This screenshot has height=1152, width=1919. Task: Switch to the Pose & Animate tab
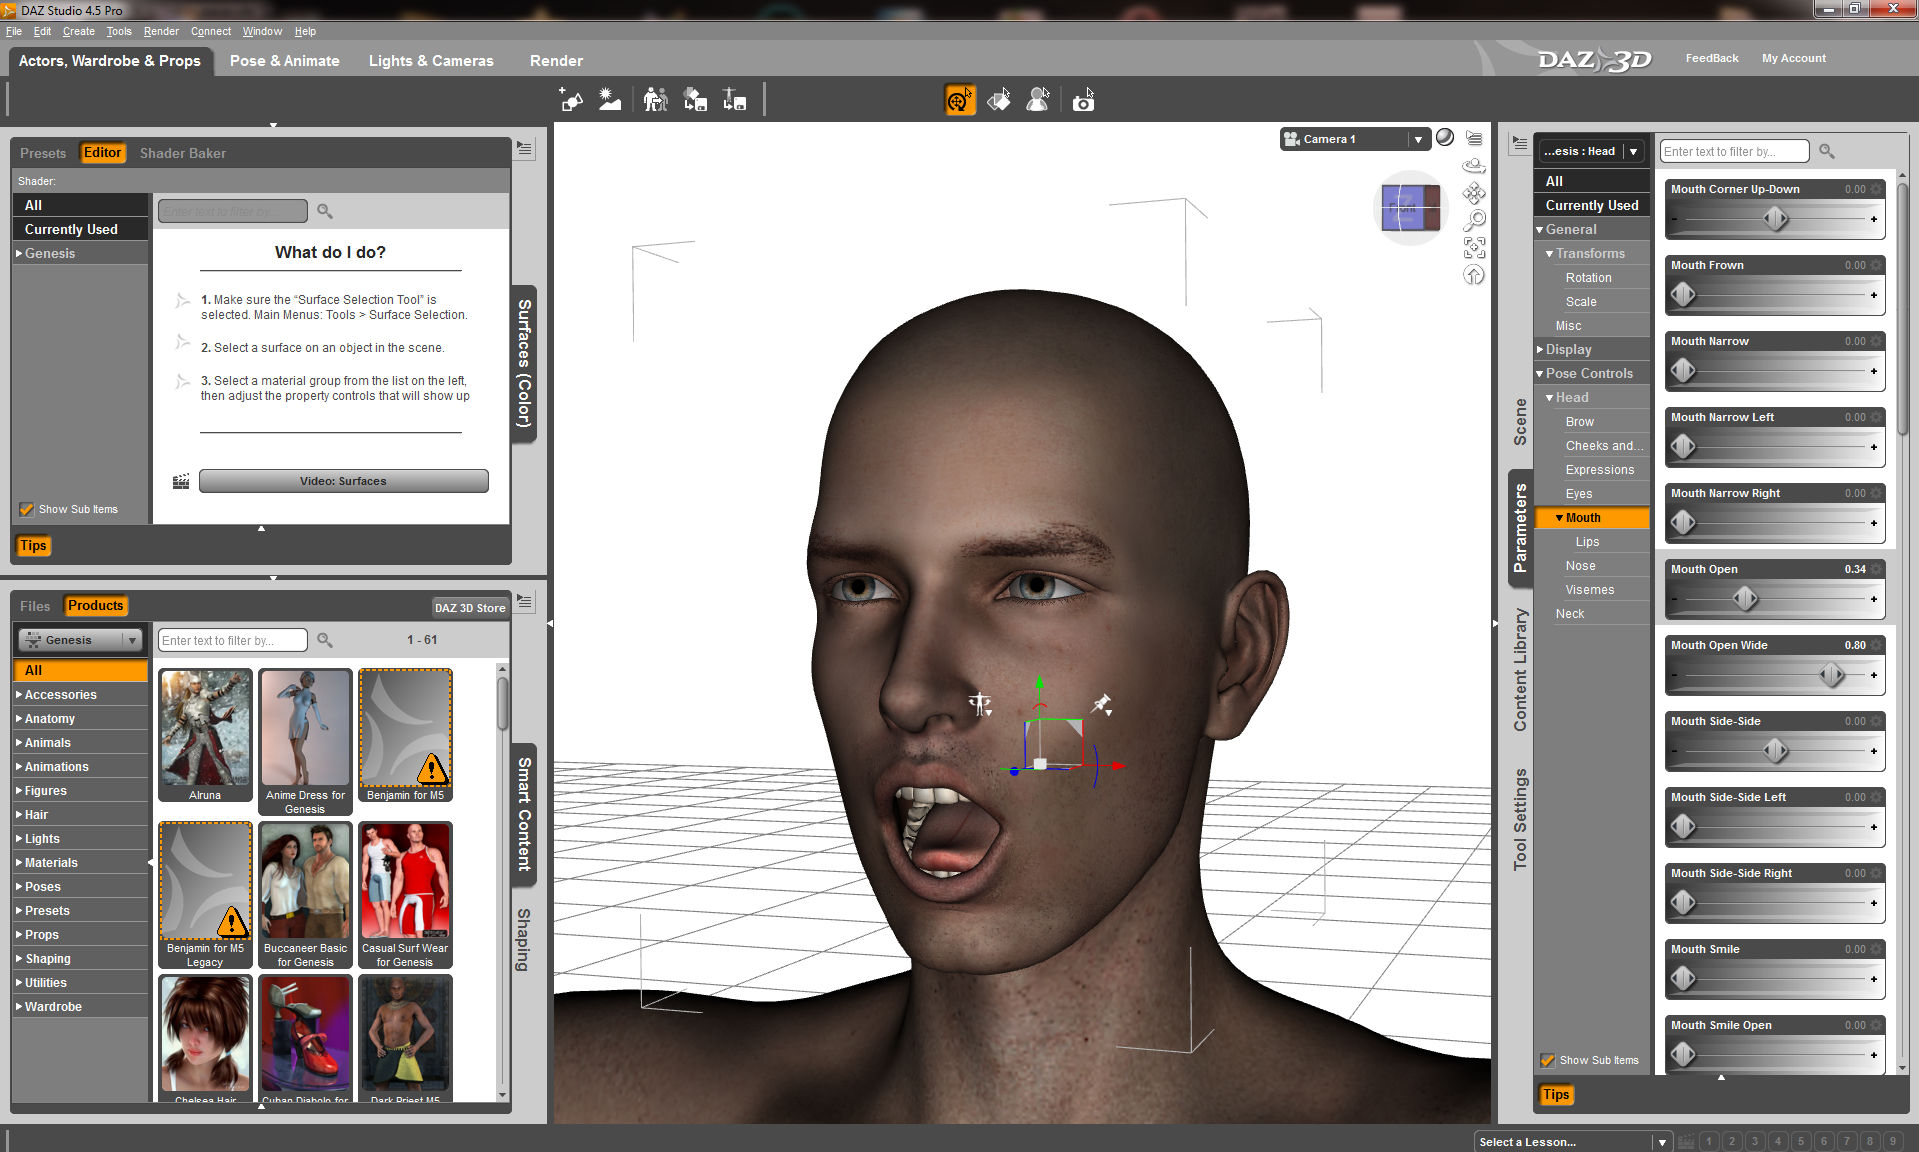point(285,61)
